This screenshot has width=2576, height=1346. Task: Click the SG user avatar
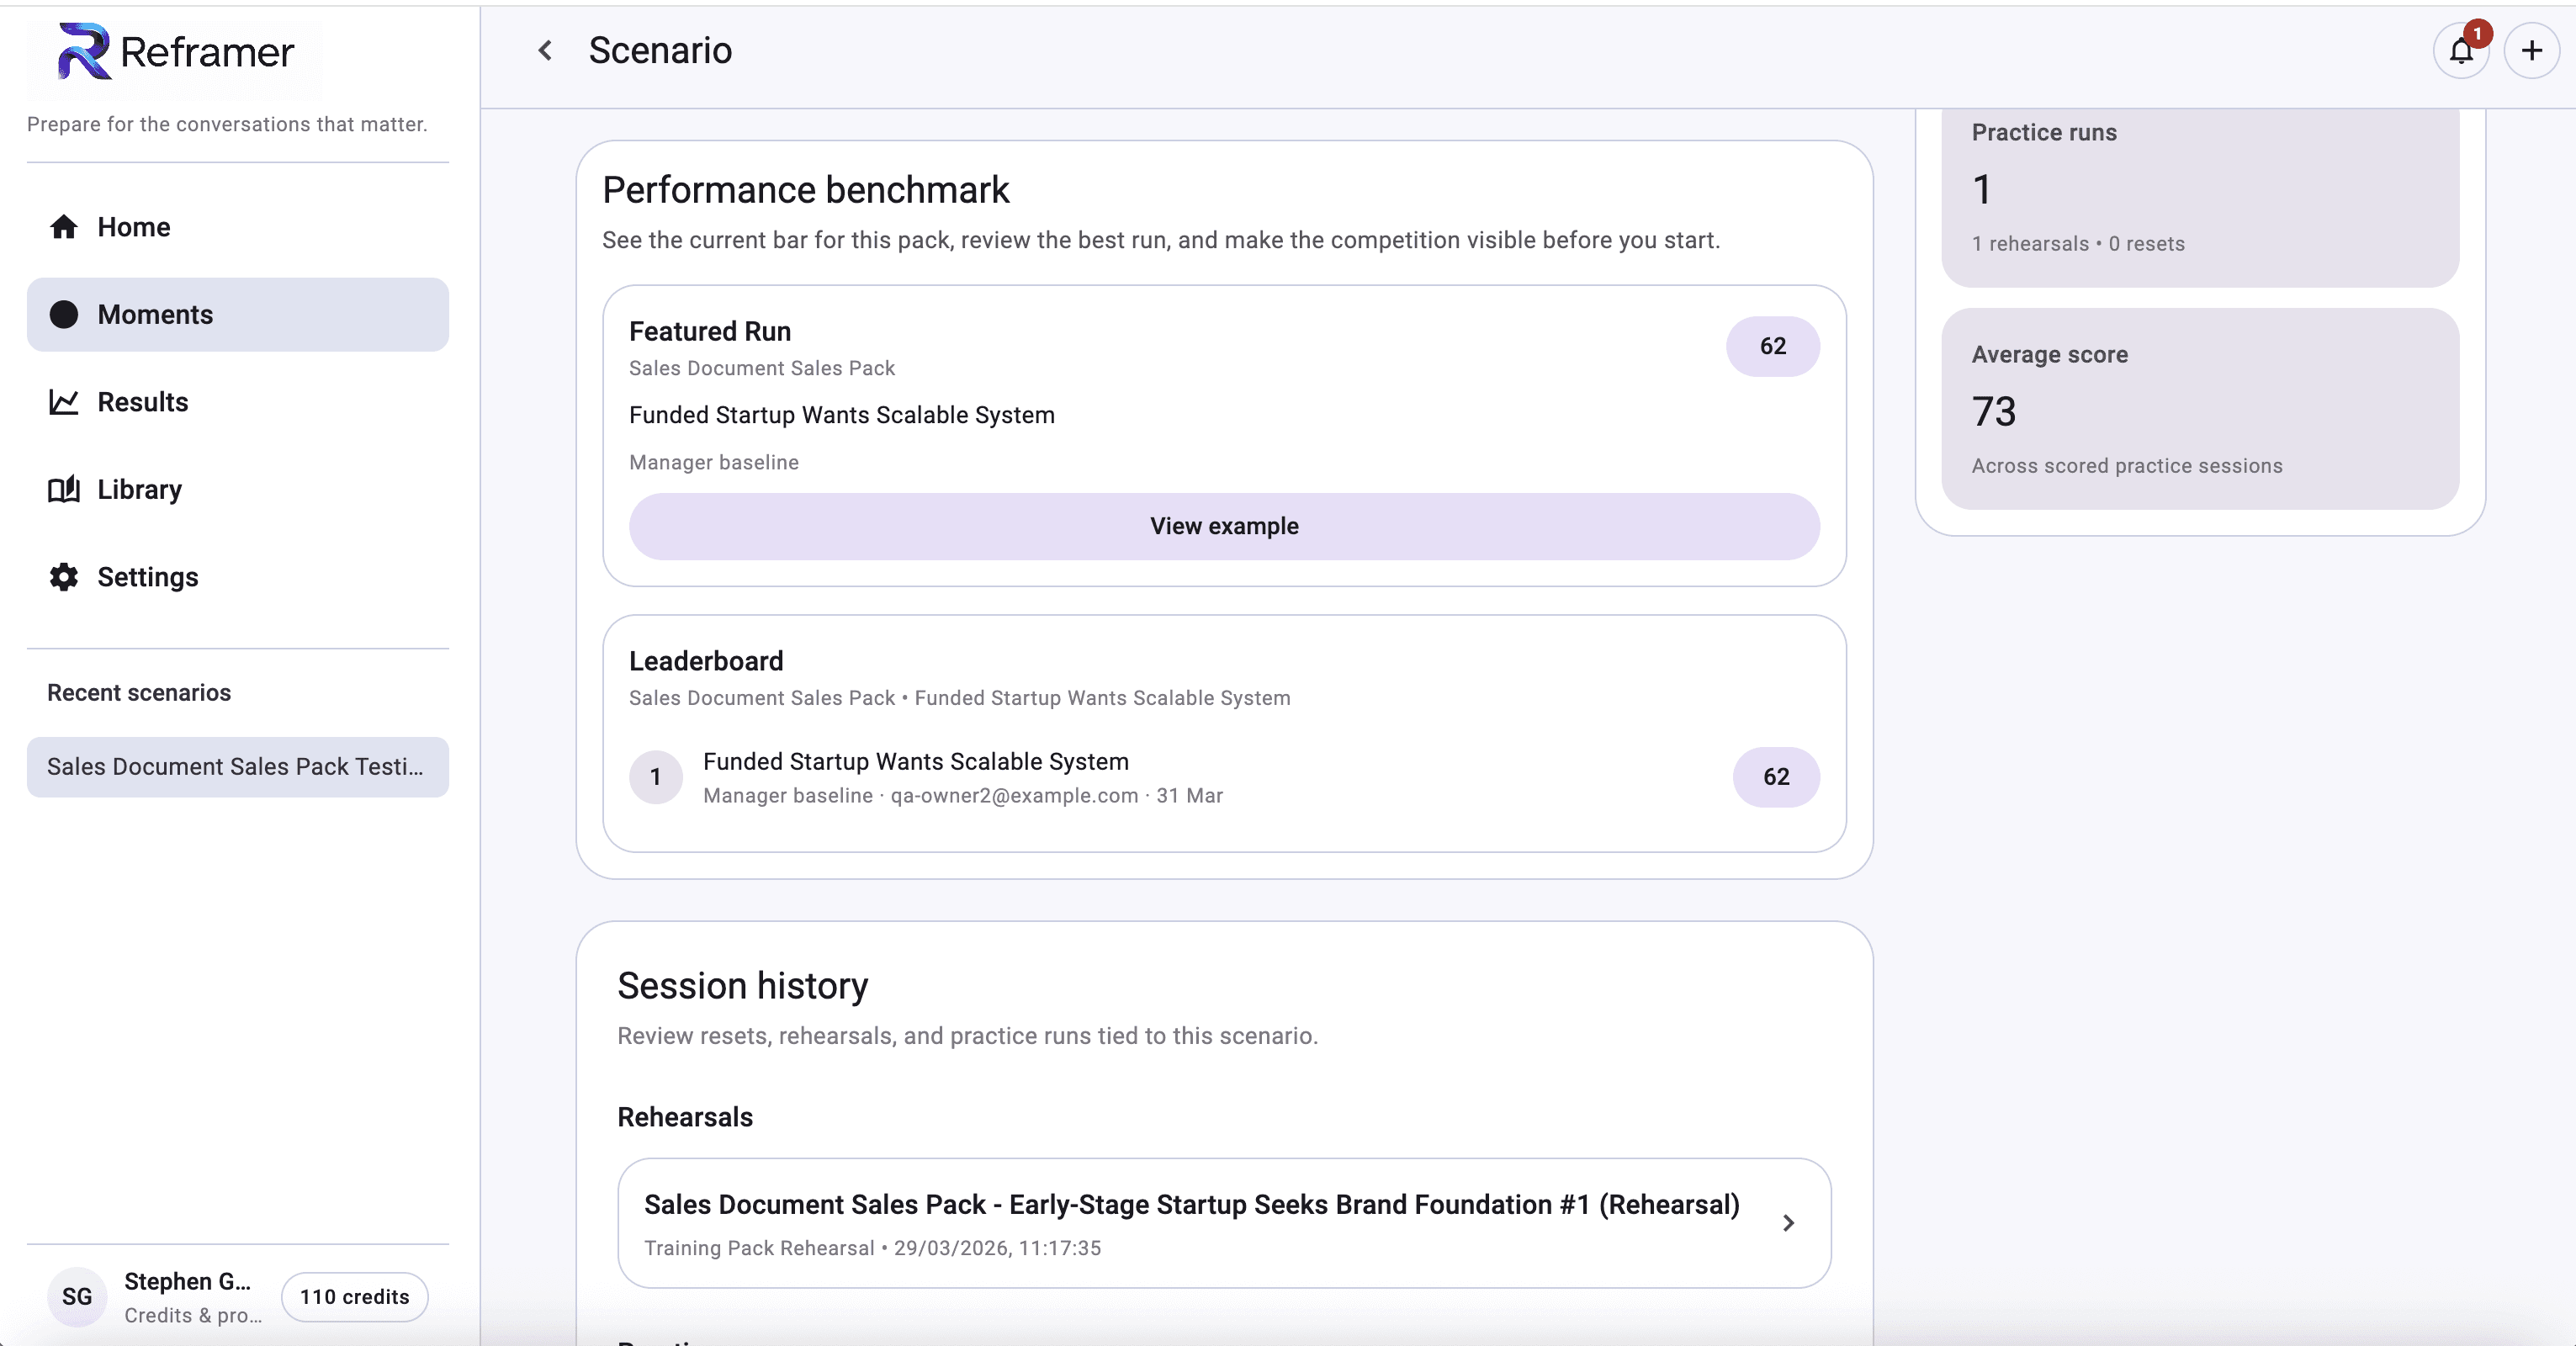77,1297
